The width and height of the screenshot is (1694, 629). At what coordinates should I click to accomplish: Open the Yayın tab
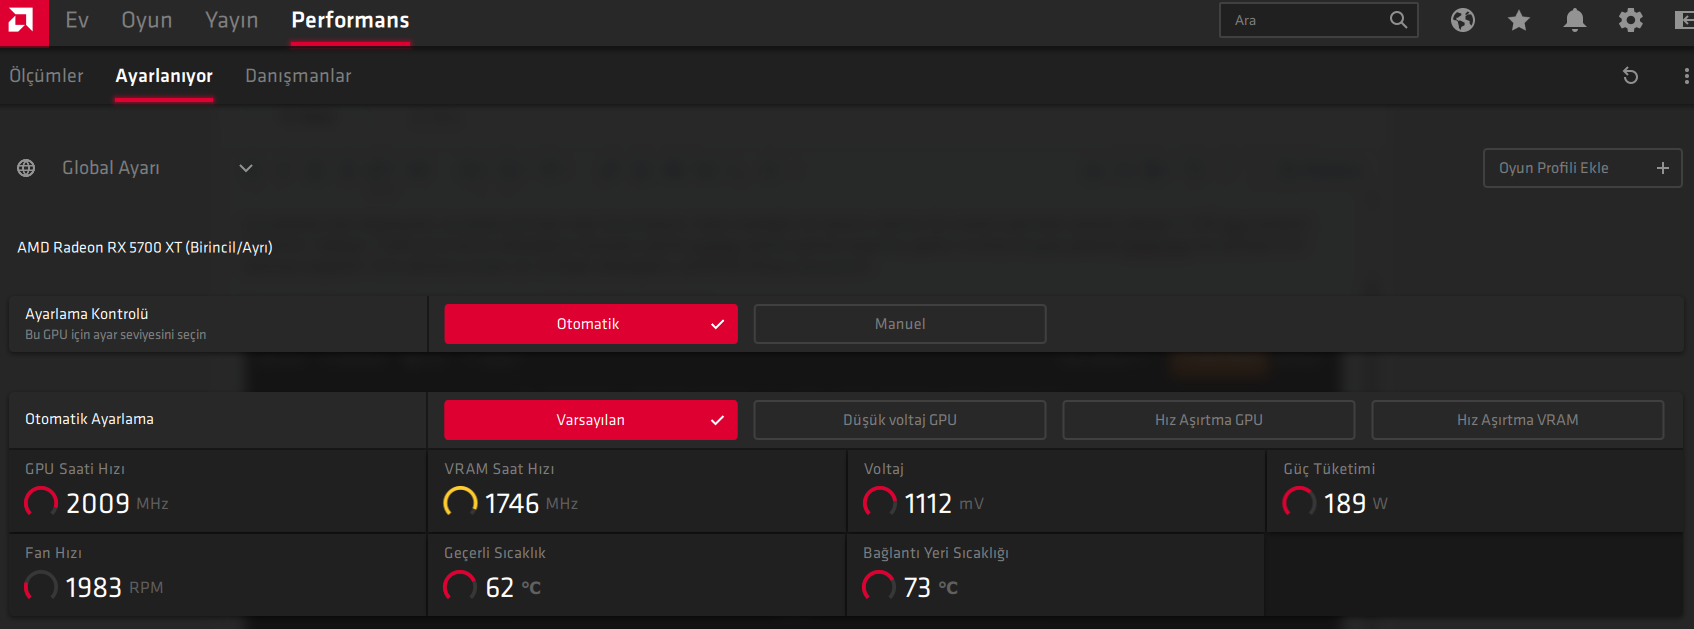coord(232,20)
